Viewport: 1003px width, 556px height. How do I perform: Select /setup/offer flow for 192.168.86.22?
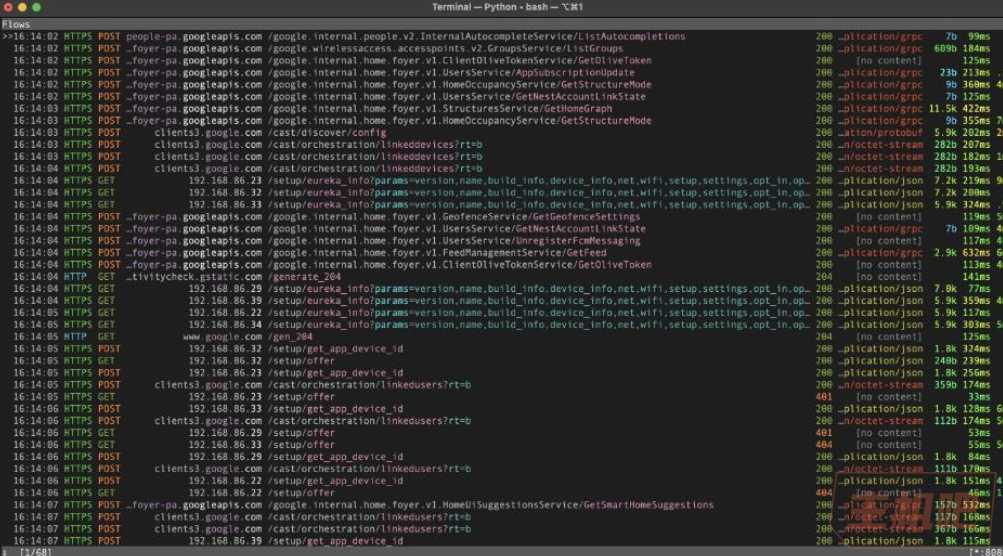(502, 493)
